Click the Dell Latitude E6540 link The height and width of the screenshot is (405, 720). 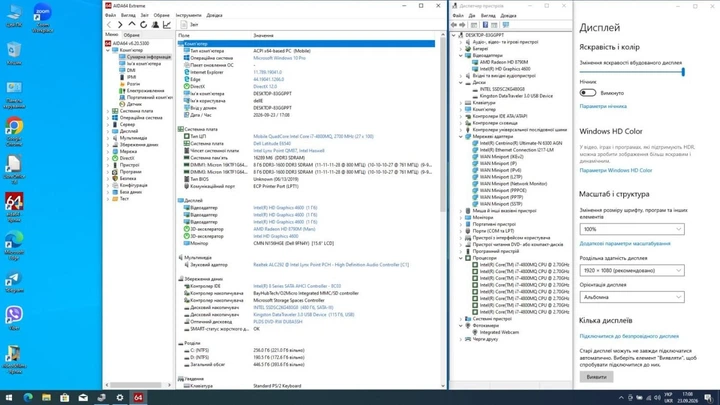click(272, 144)
